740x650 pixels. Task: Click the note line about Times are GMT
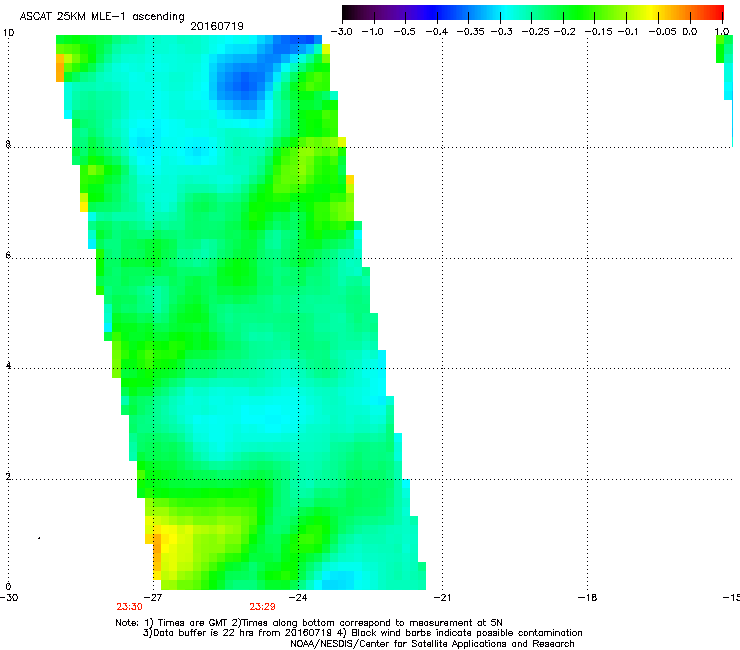[309, 623]
